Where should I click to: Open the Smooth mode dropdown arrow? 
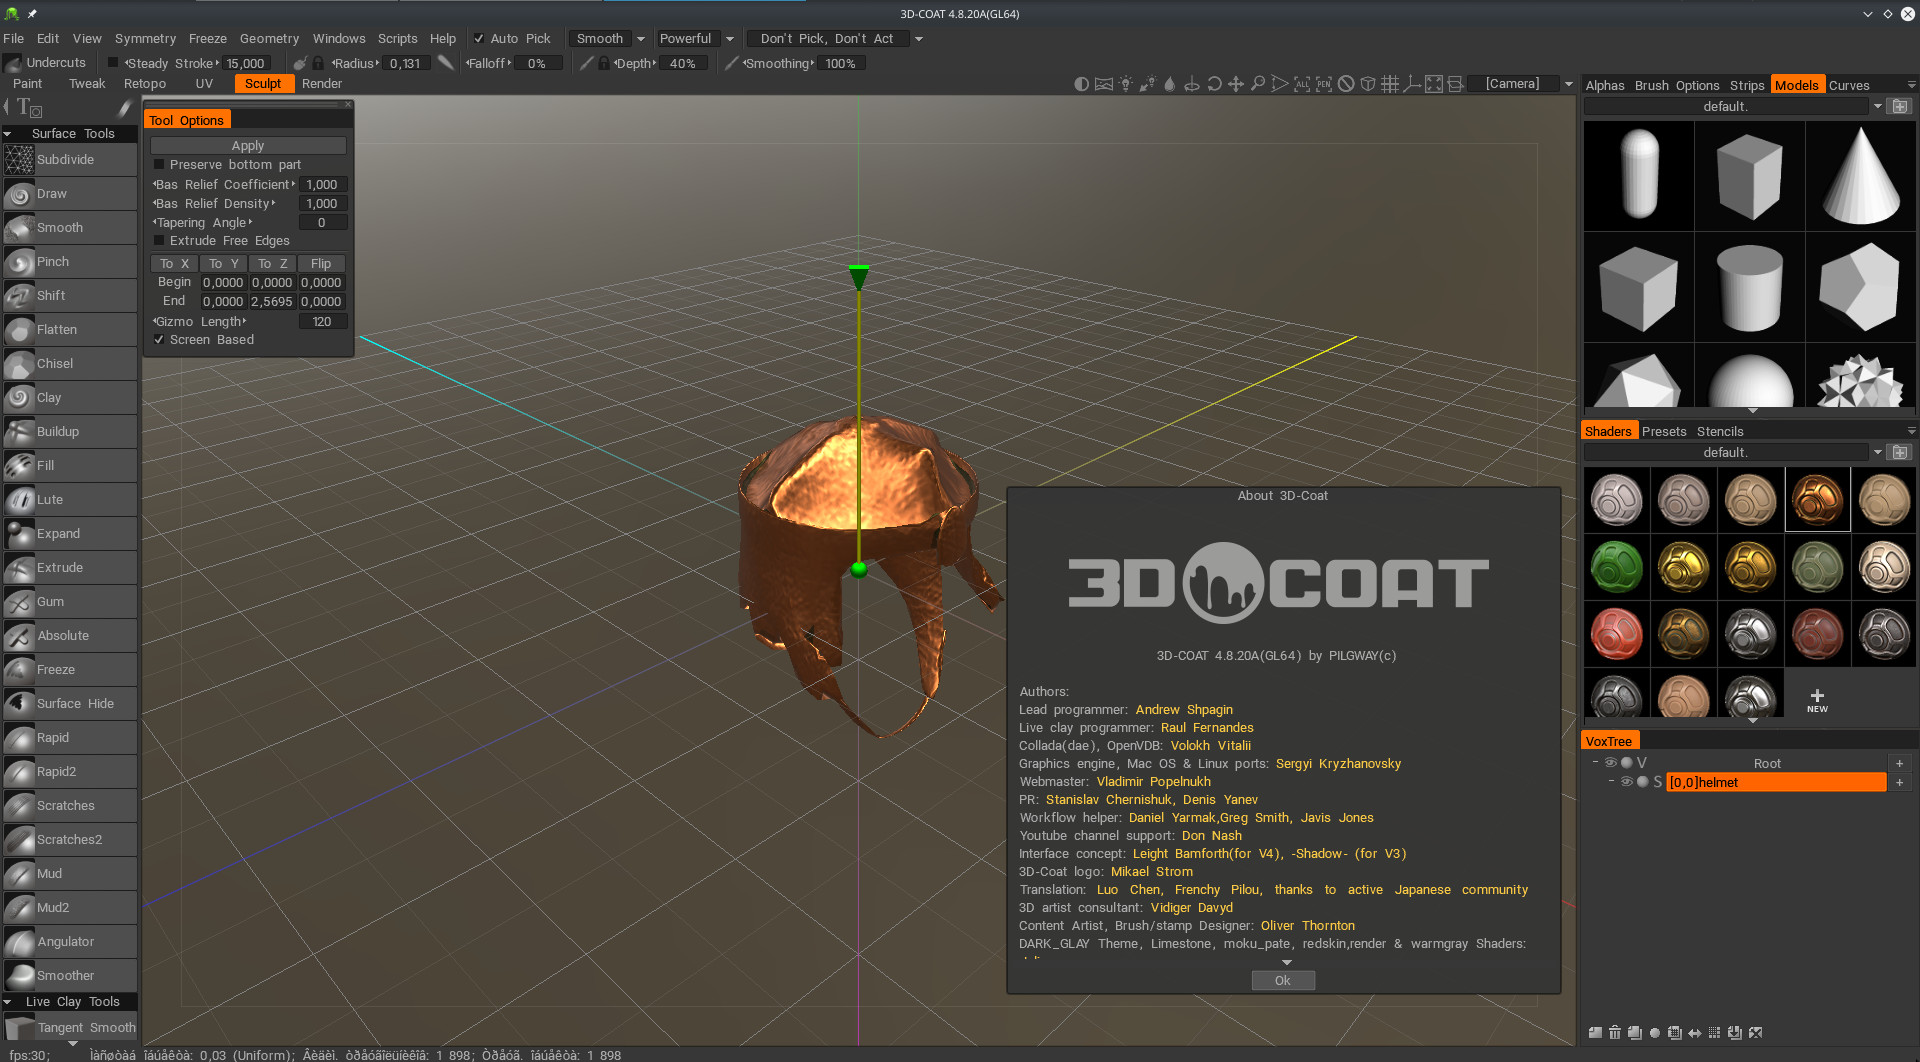pos(641,39)
